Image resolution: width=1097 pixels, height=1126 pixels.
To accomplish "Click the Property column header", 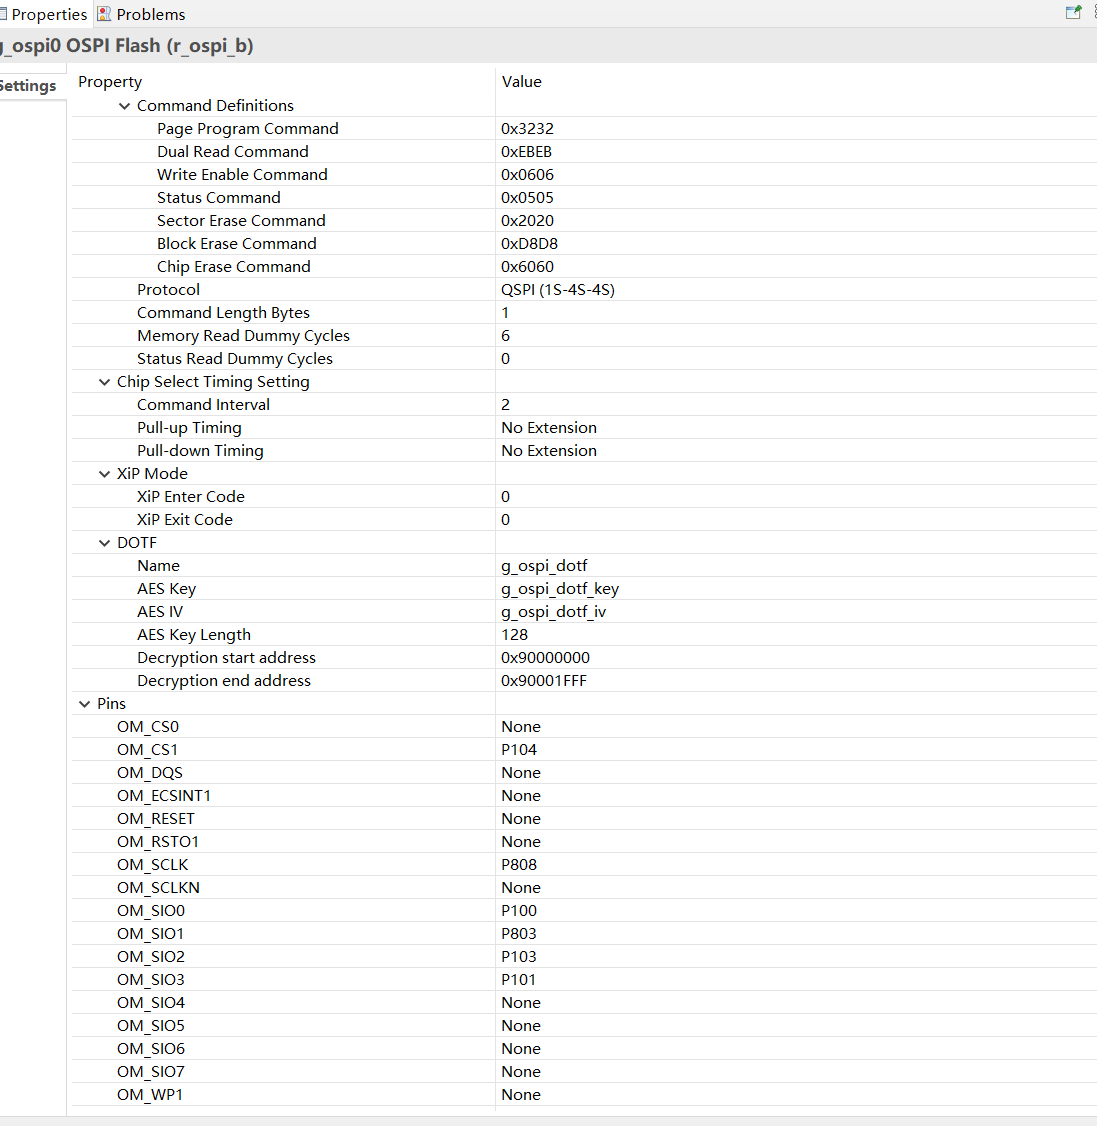I will (110, 82).
